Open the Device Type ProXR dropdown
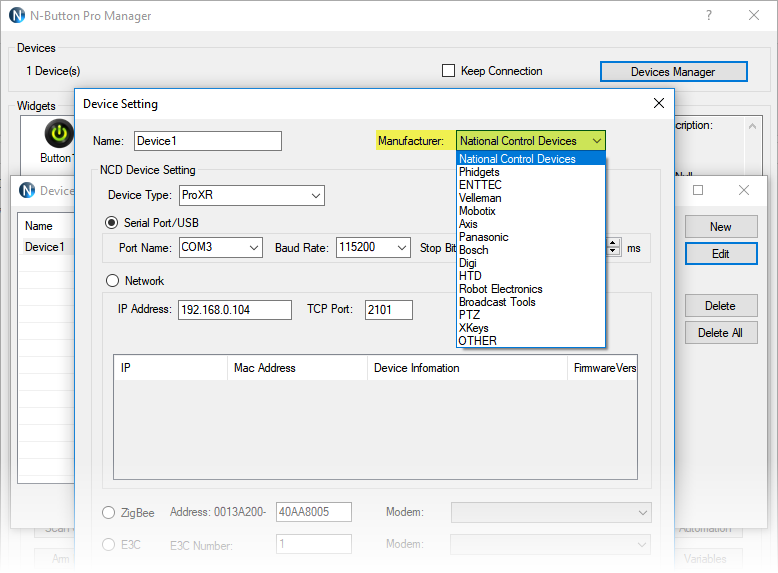 (316, 195)
